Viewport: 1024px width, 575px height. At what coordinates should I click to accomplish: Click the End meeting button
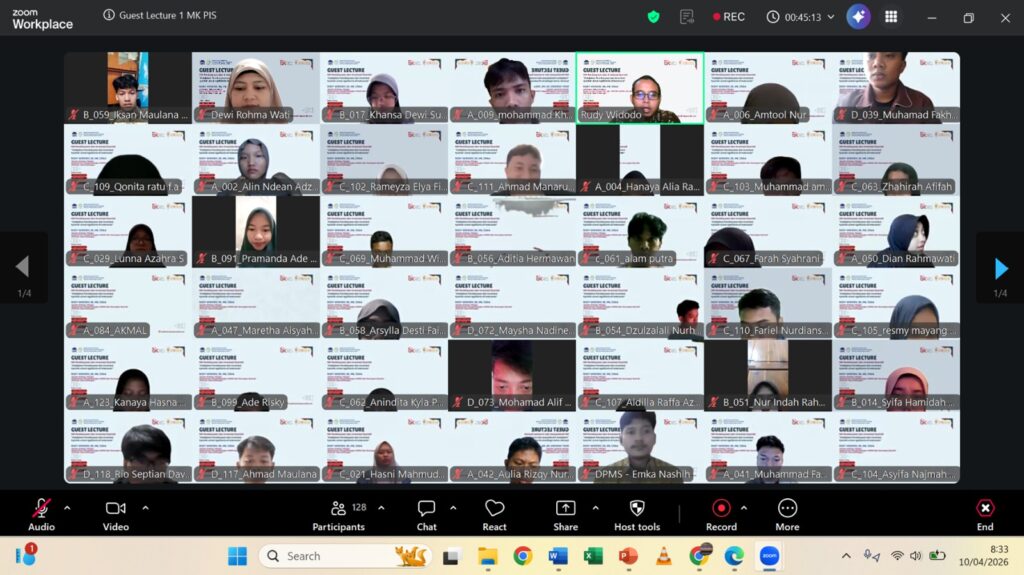[x=985, y=514]
